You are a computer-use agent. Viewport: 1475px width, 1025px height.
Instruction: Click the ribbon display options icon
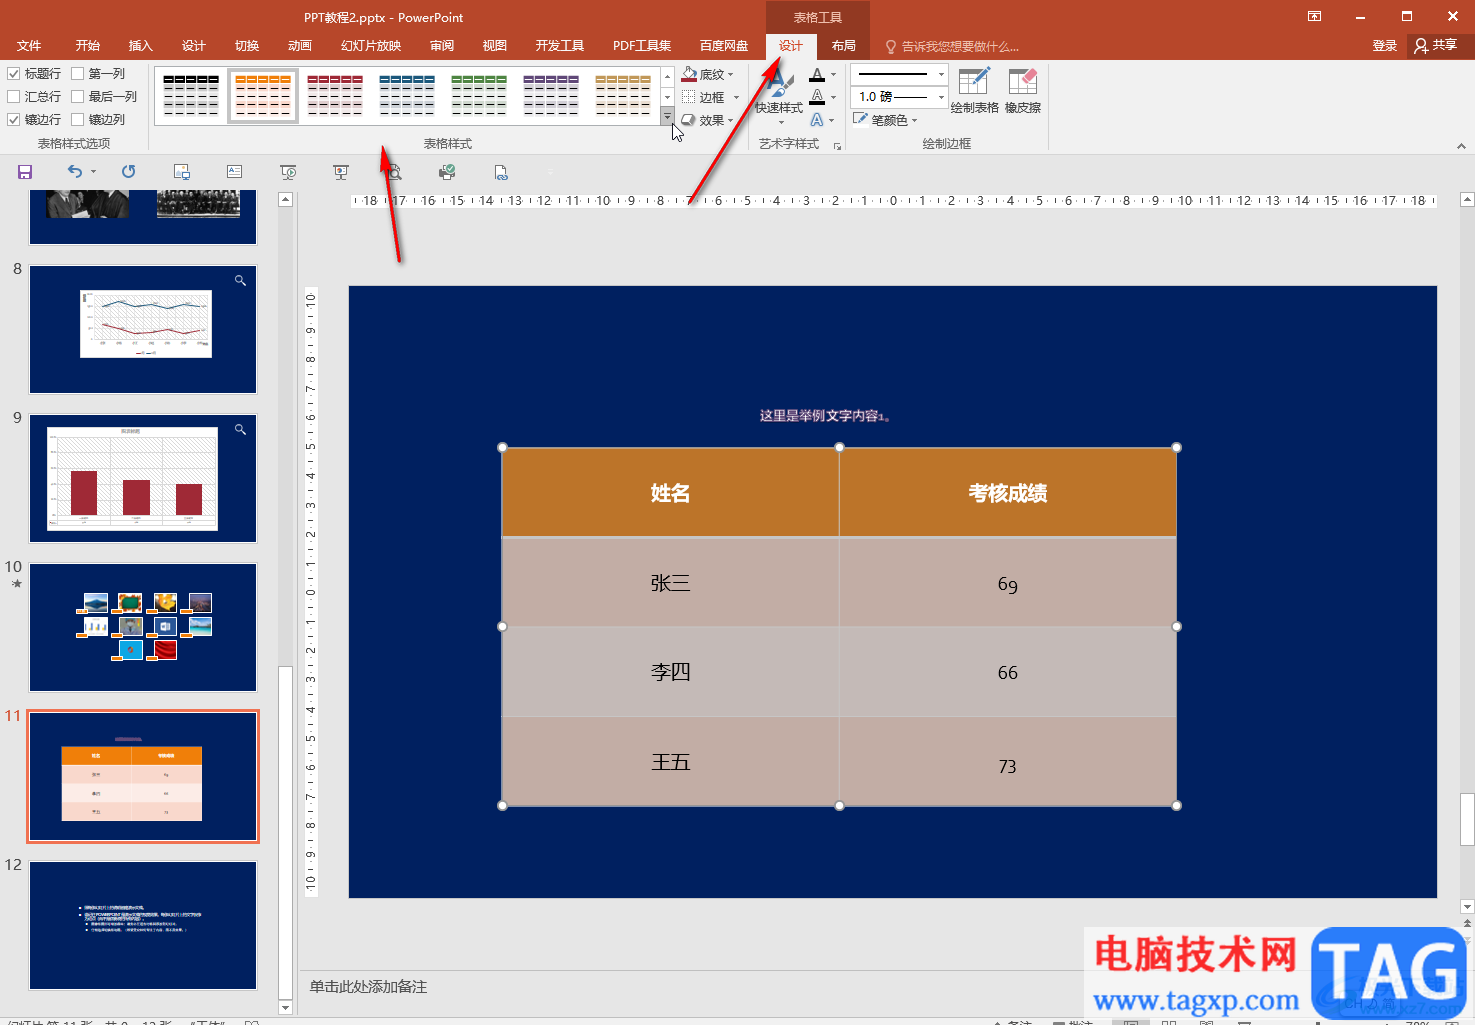(x=1314, y=16)
